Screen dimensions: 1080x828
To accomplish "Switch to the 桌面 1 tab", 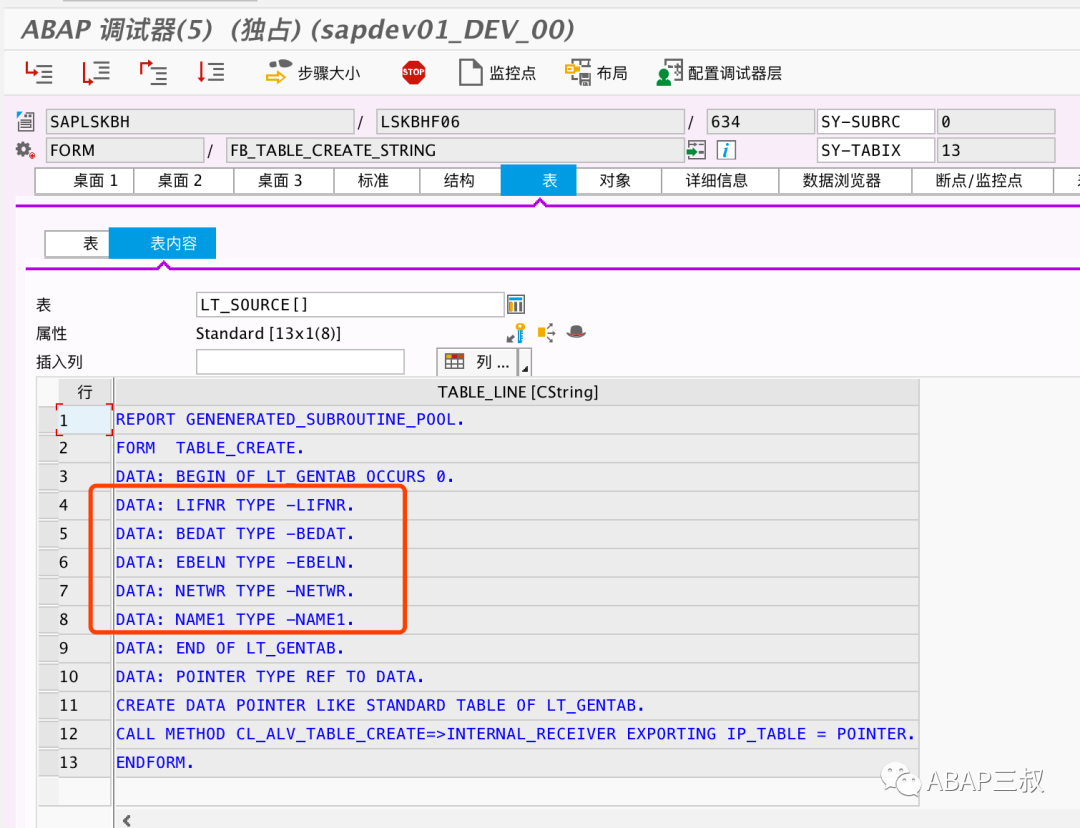I will click(x=85, y=180).
